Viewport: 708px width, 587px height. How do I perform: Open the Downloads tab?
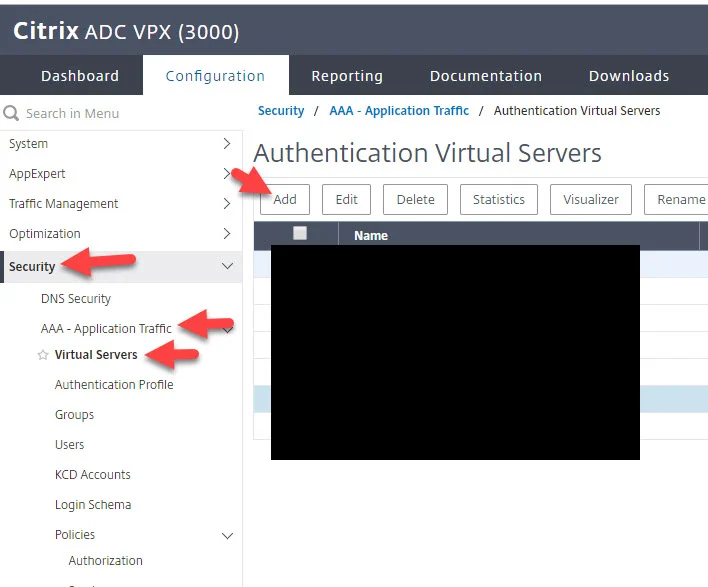(x=629, y=76)
